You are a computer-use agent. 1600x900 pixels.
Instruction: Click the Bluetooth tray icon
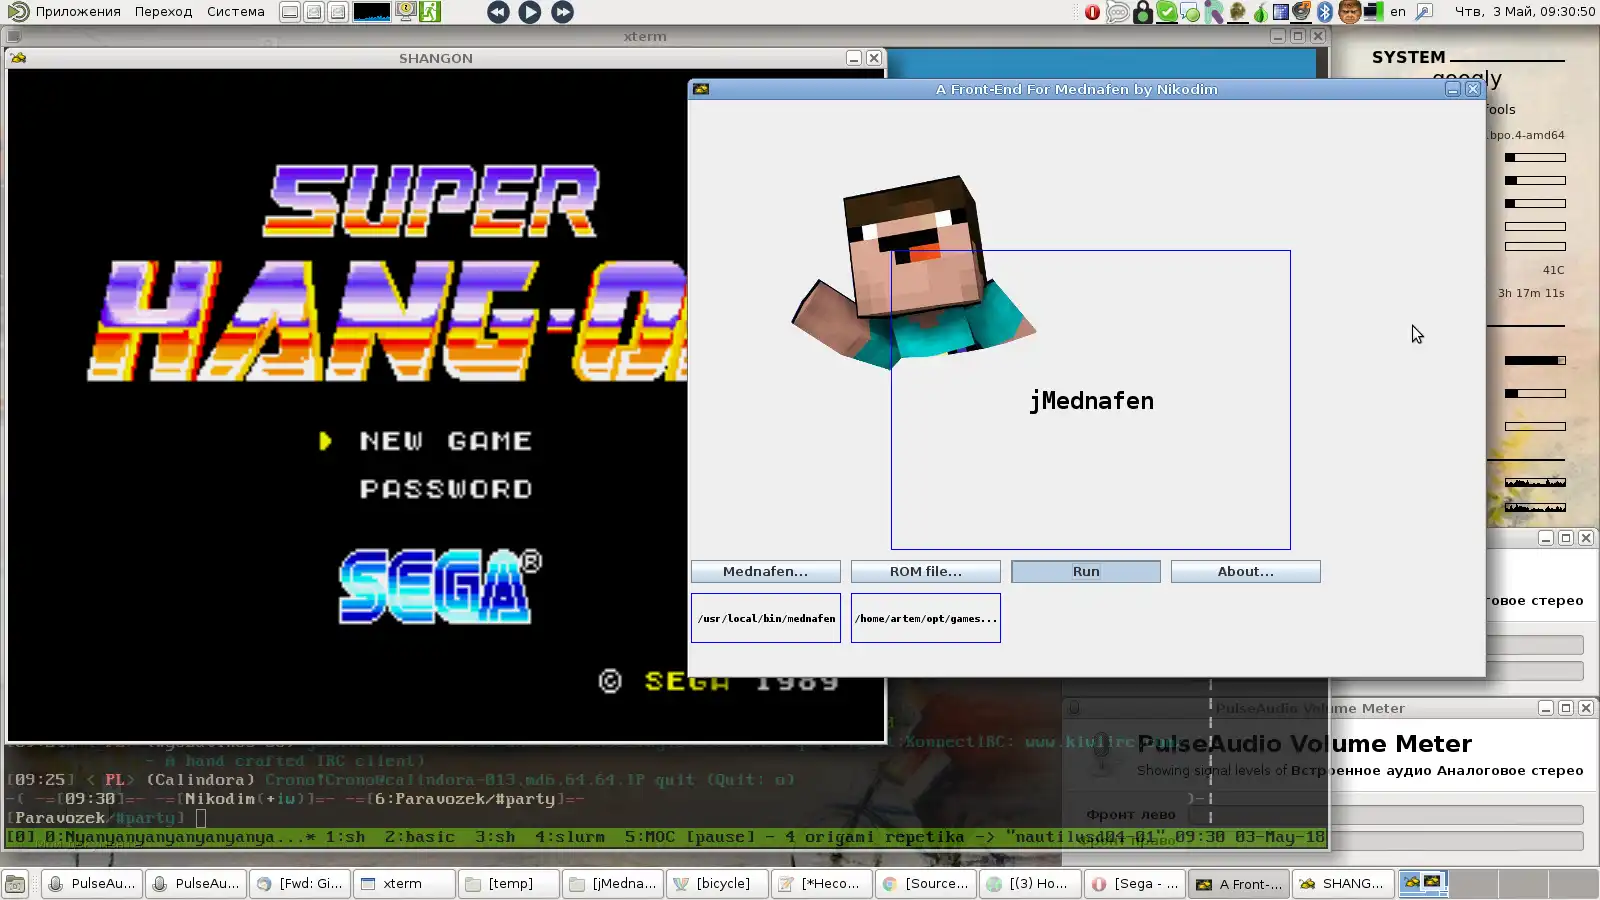[1325, 12]
